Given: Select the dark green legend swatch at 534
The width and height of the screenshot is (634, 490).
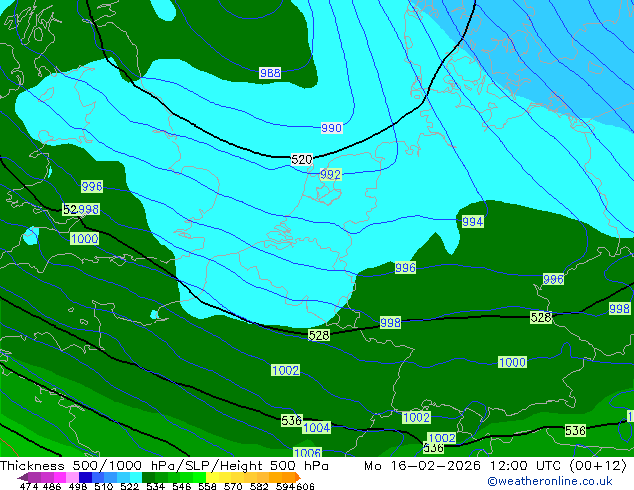Looking at the screenshot, I should (x=149, y=477).
